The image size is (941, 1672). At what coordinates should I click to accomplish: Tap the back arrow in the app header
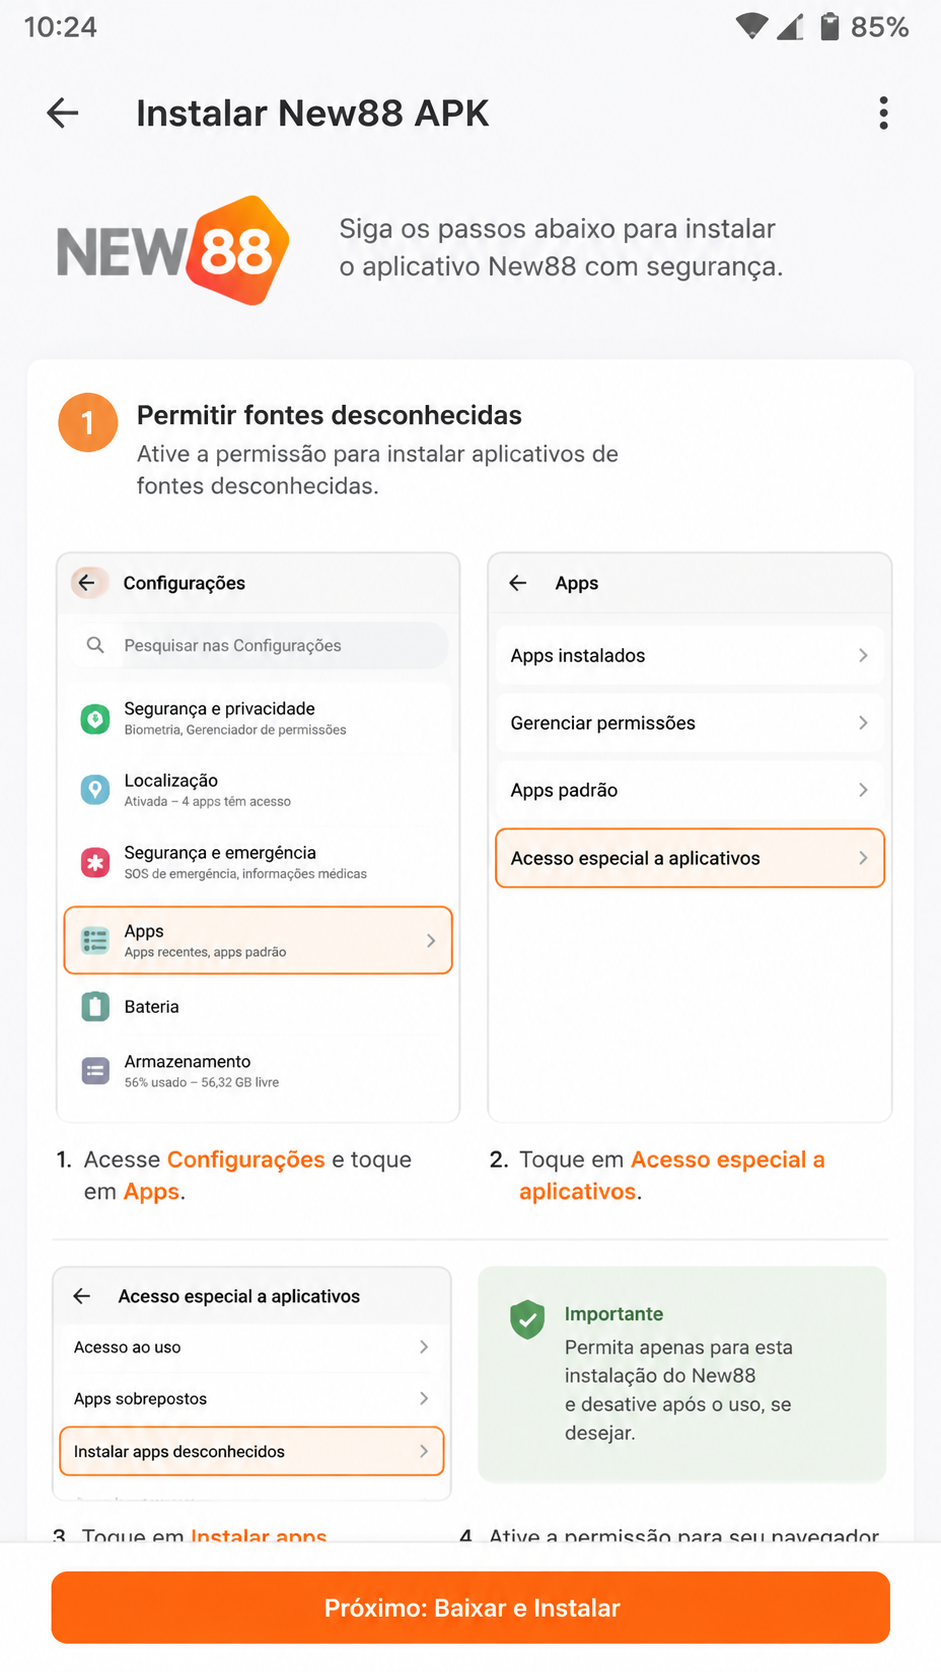(x=63, y=113)
